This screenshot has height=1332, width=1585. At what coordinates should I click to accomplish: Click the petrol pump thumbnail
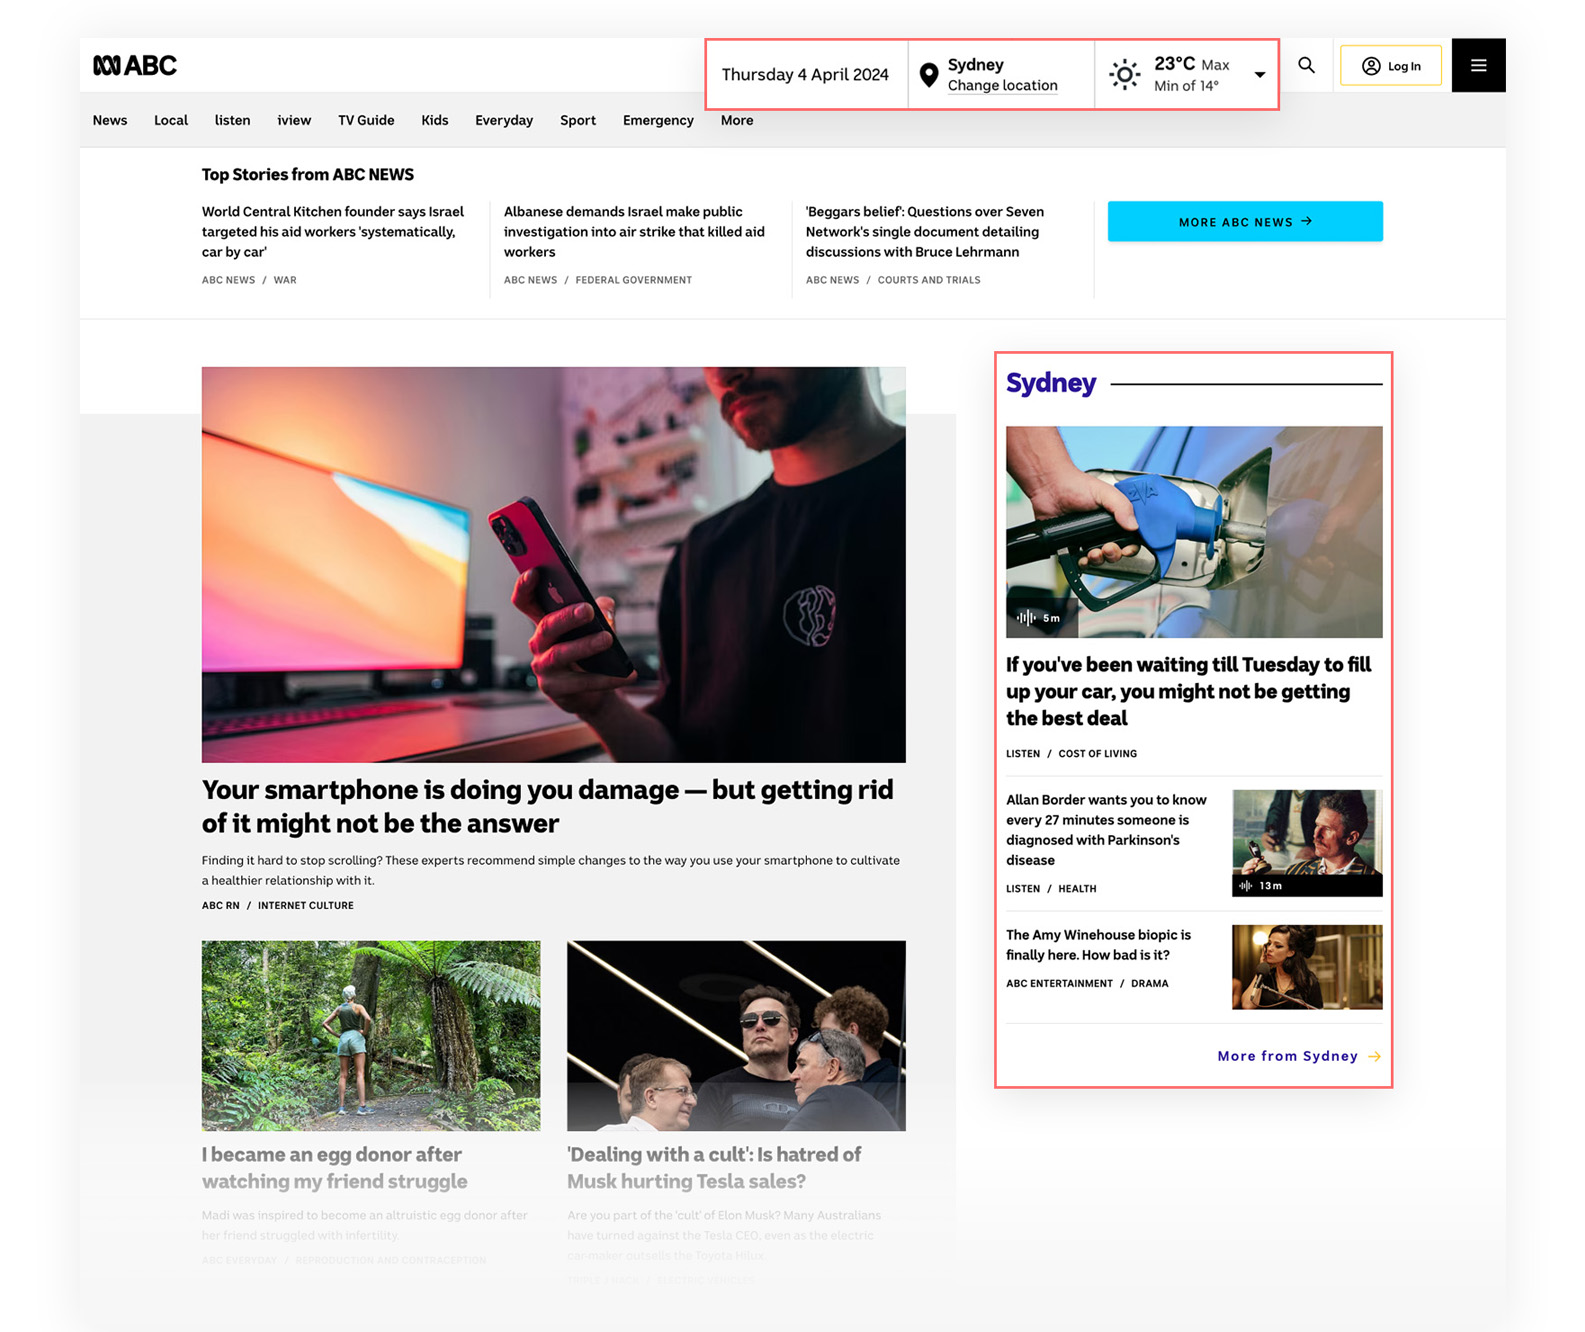click(x=1194, y=532)
